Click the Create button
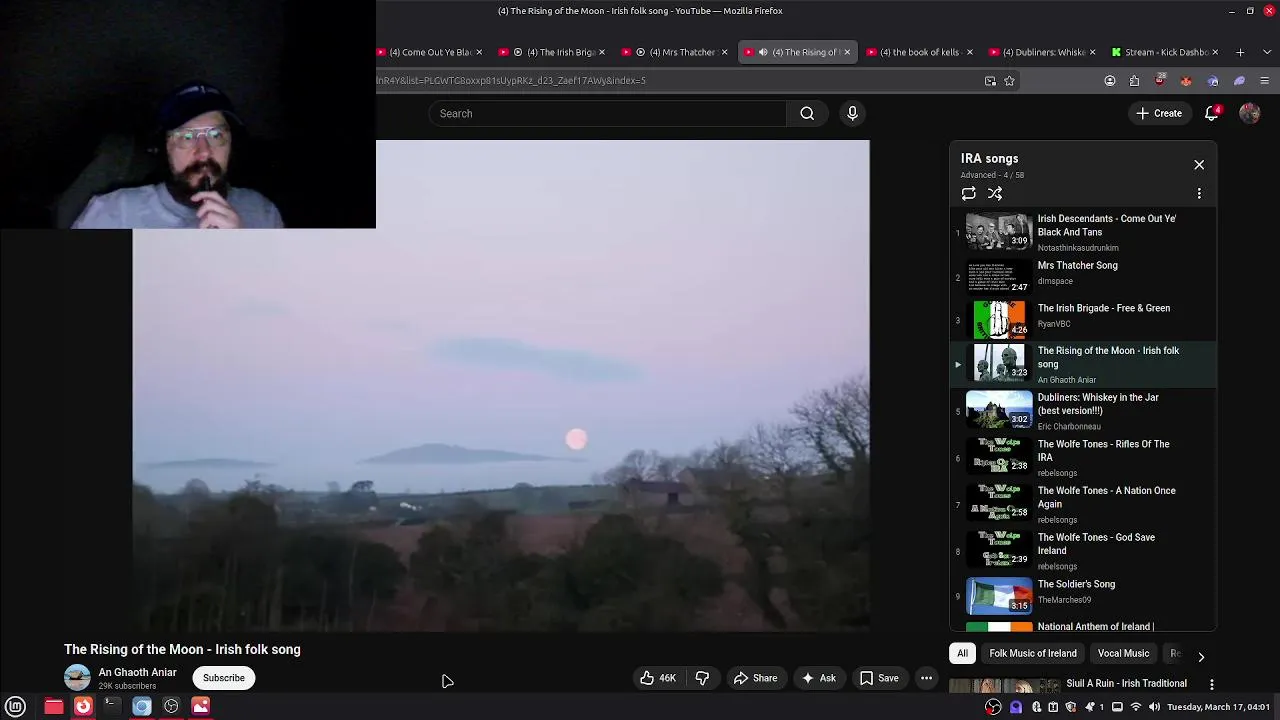 point(1158,113)
